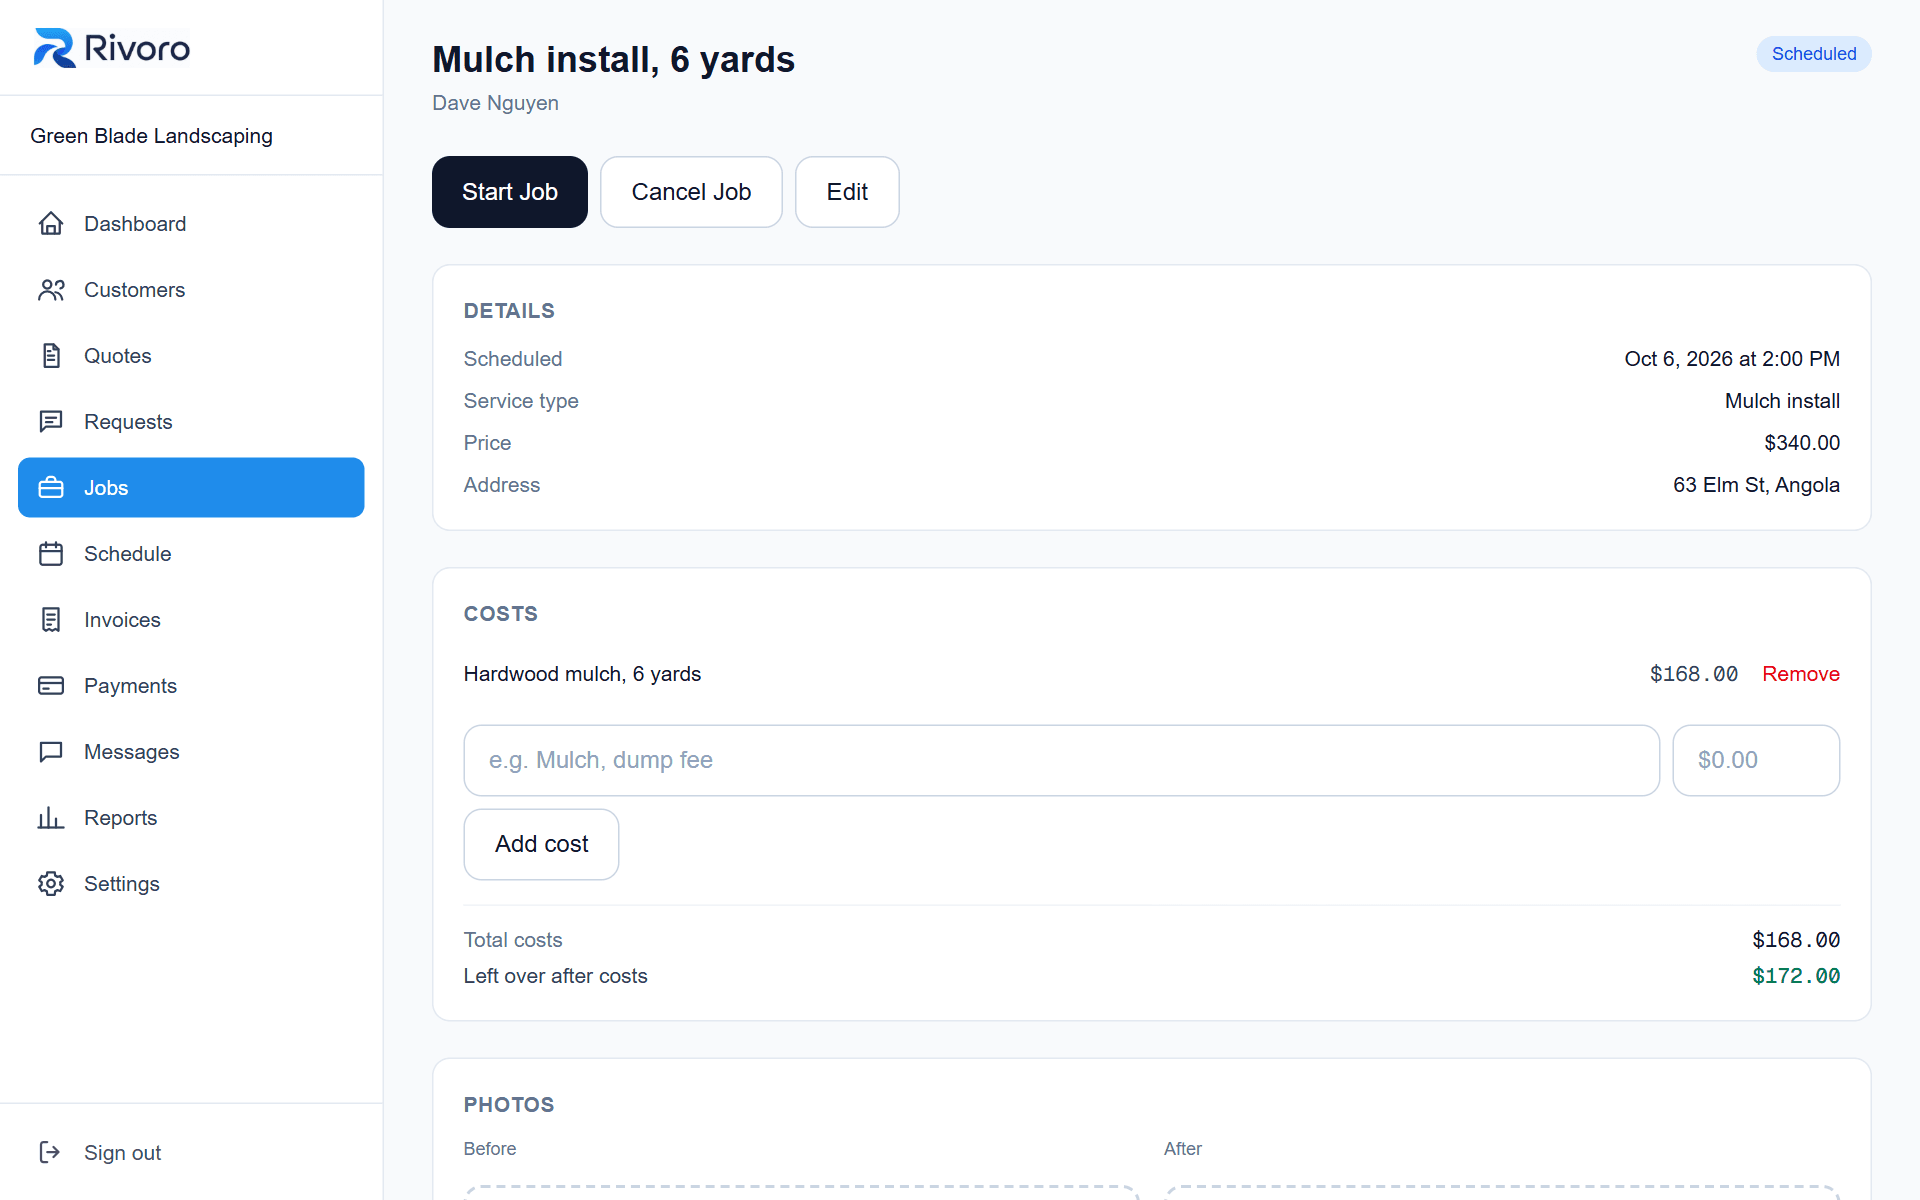The width and height of the screenshot is (1920, 1200).
Task: Click the Mulch install service type value
Action: [x=1782, y=401]
